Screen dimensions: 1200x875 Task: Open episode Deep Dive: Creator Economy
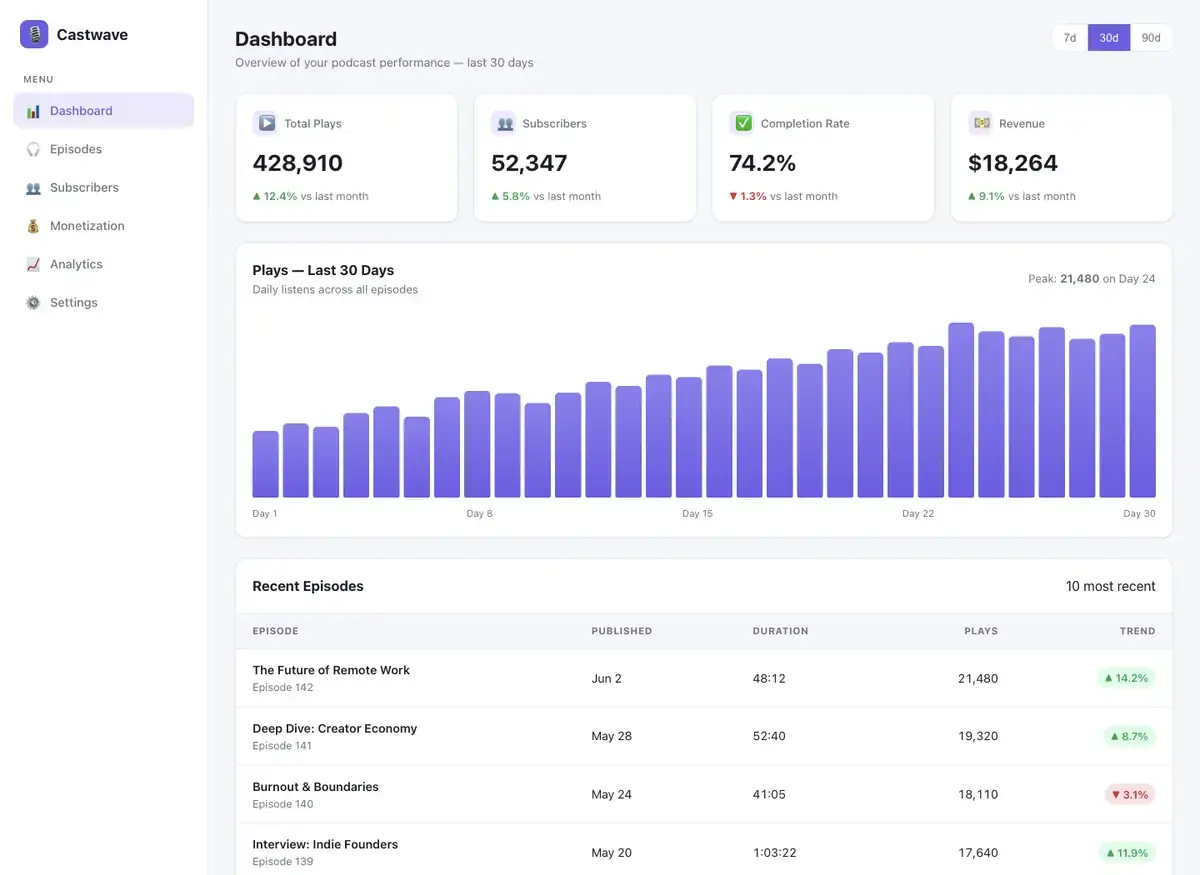335,729
